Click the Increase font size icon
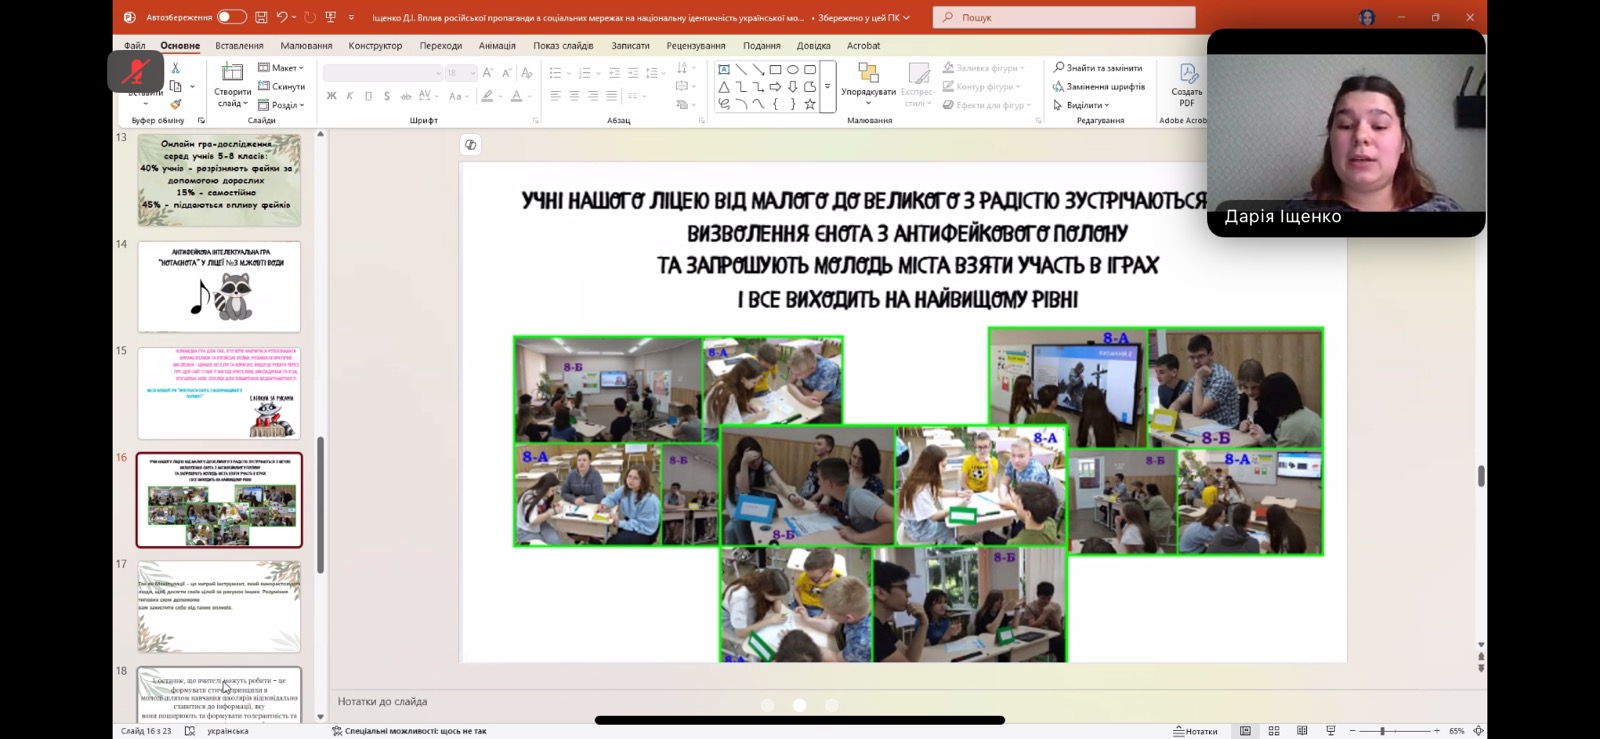 tap(488, 73)
